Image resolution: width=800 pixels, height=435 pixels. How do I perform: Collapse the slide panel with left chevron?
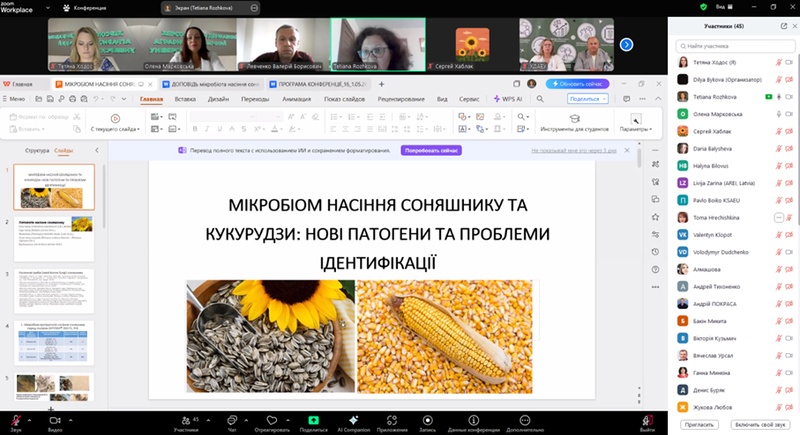coord(97,150)
